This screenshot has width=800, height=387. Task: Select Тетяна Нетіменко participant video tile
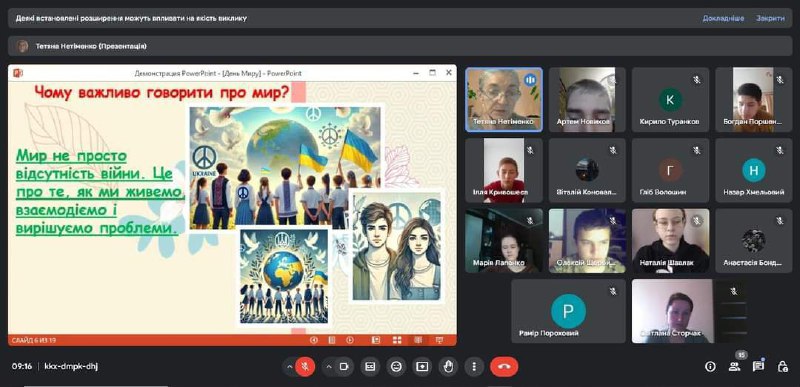[504, 100]
